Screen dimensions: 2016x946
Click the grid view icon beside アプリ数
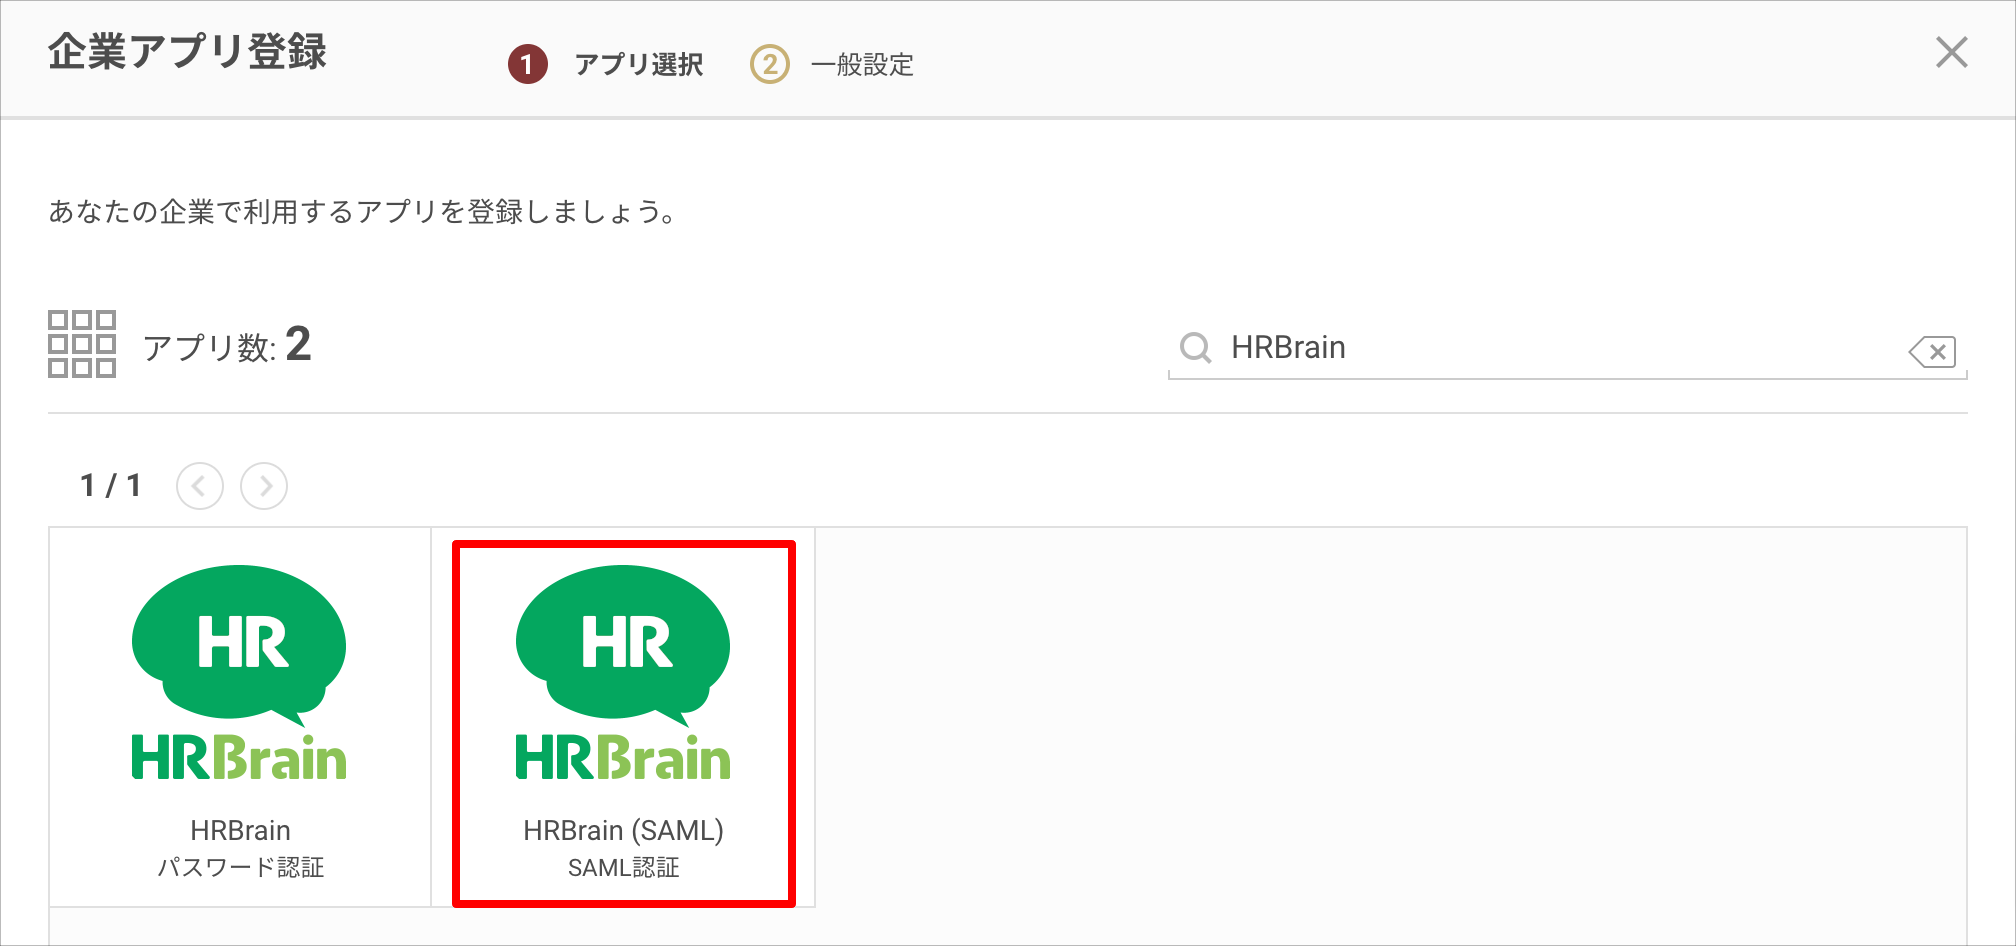(x=82, y=344)
